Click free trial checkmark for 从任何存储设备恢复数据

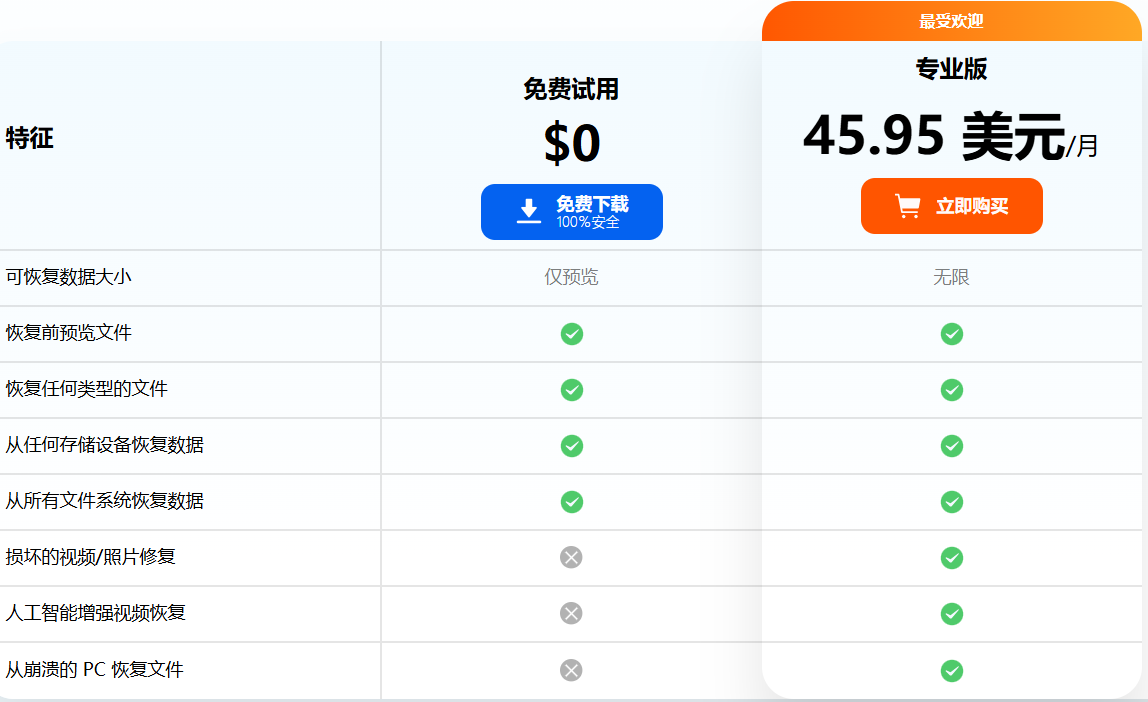coord(572,446)
